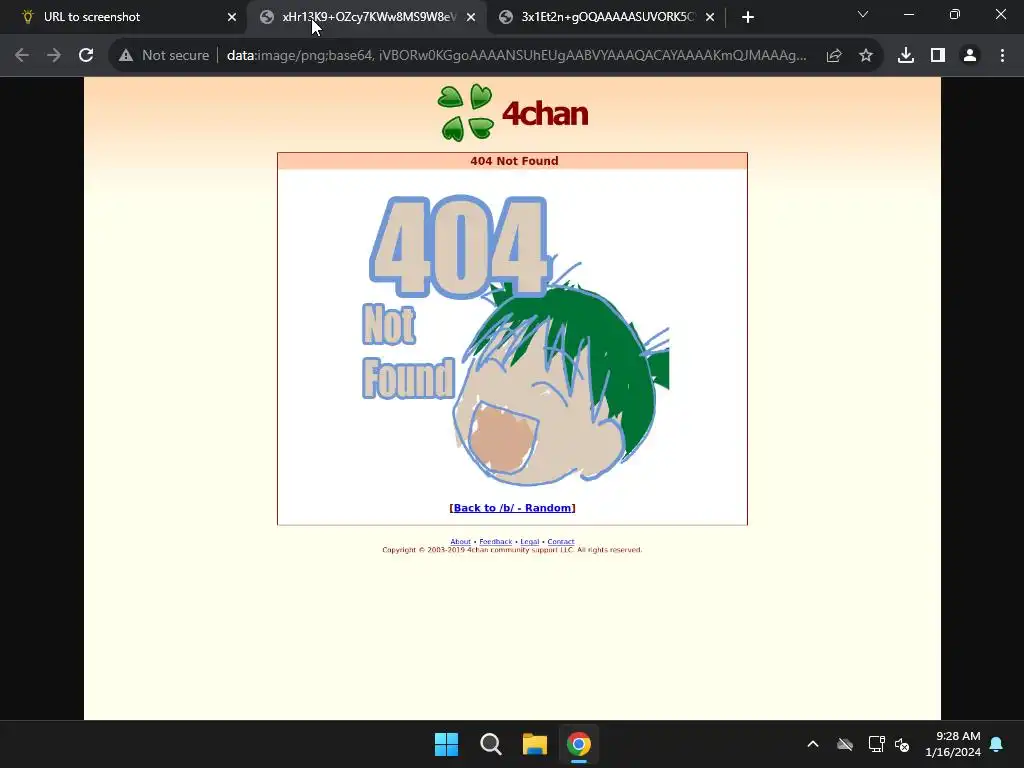Click the cloud sync tray icon
The width and height of the screenshot is (1024, 768).
pos(845,744)
